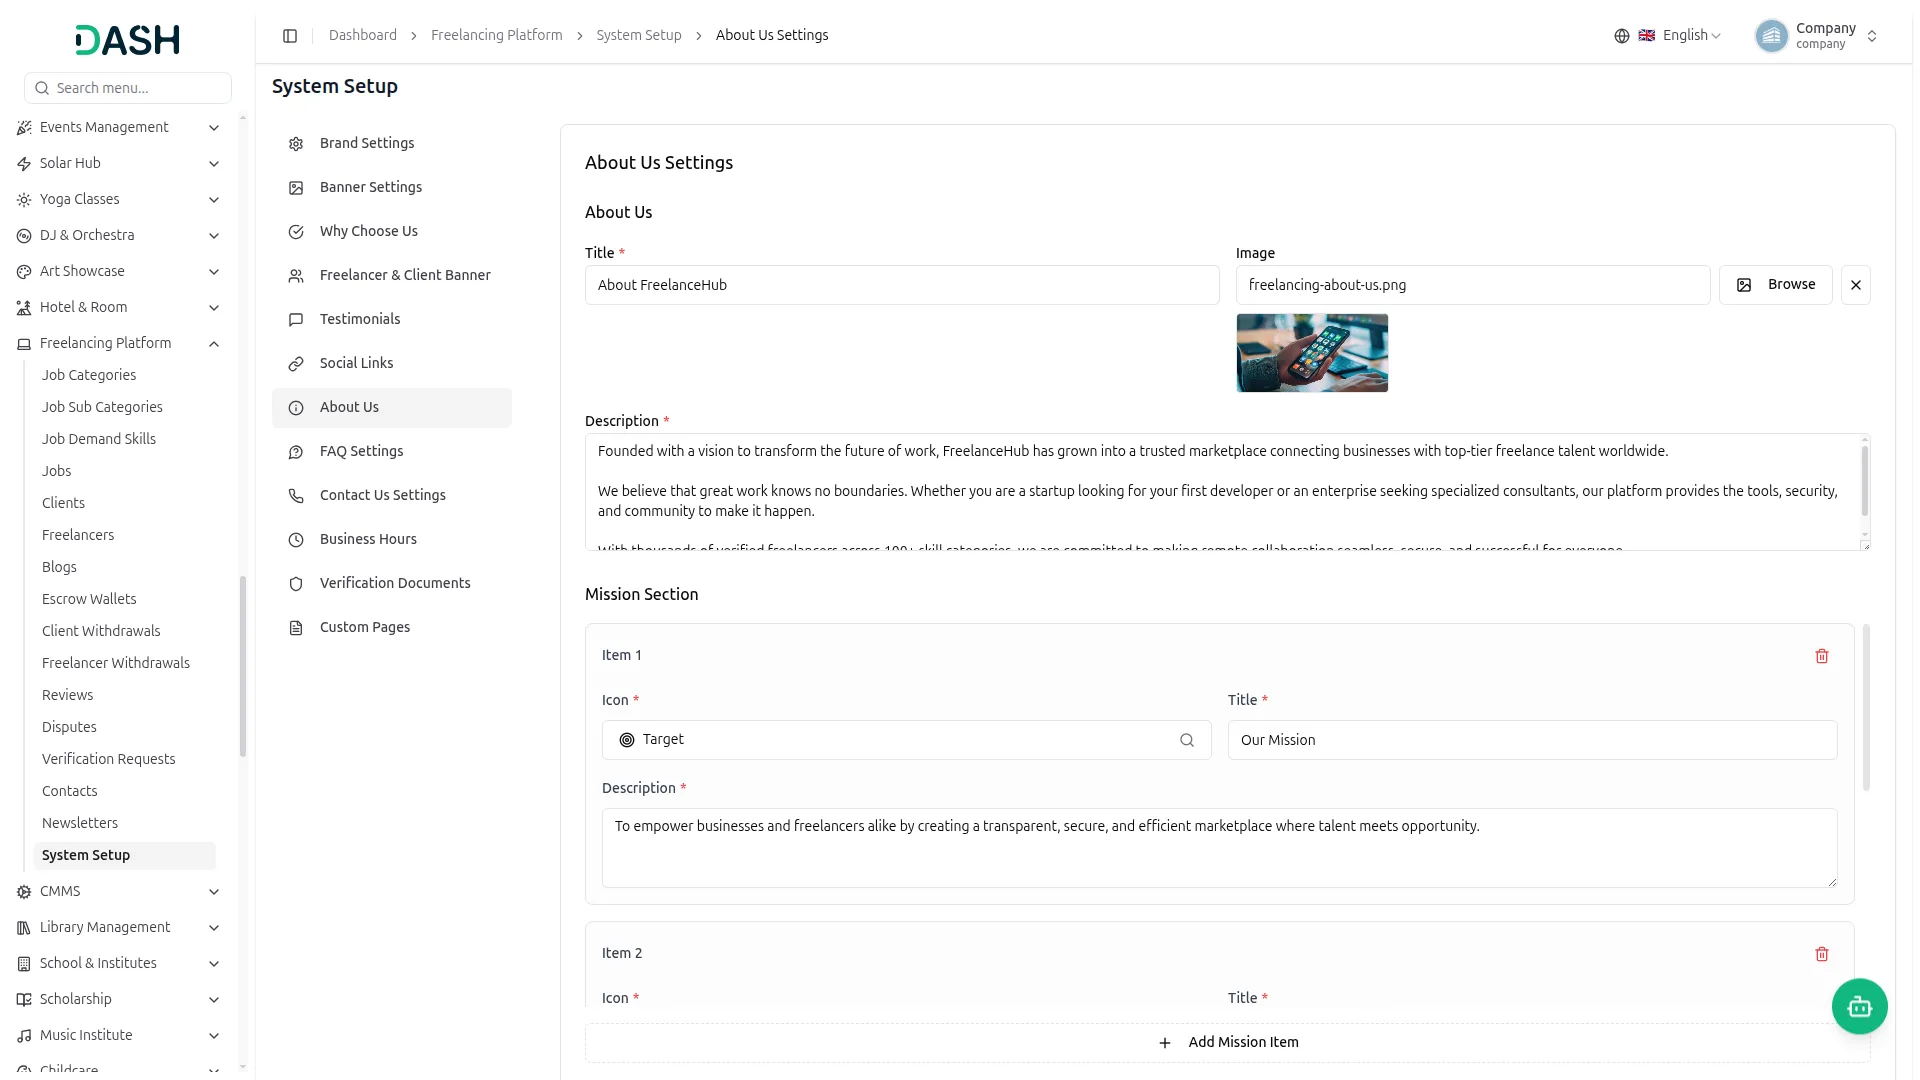The image size is (1920, 1080).
Task: Open the Newsletters sidebar link
Action: point(80,823)
